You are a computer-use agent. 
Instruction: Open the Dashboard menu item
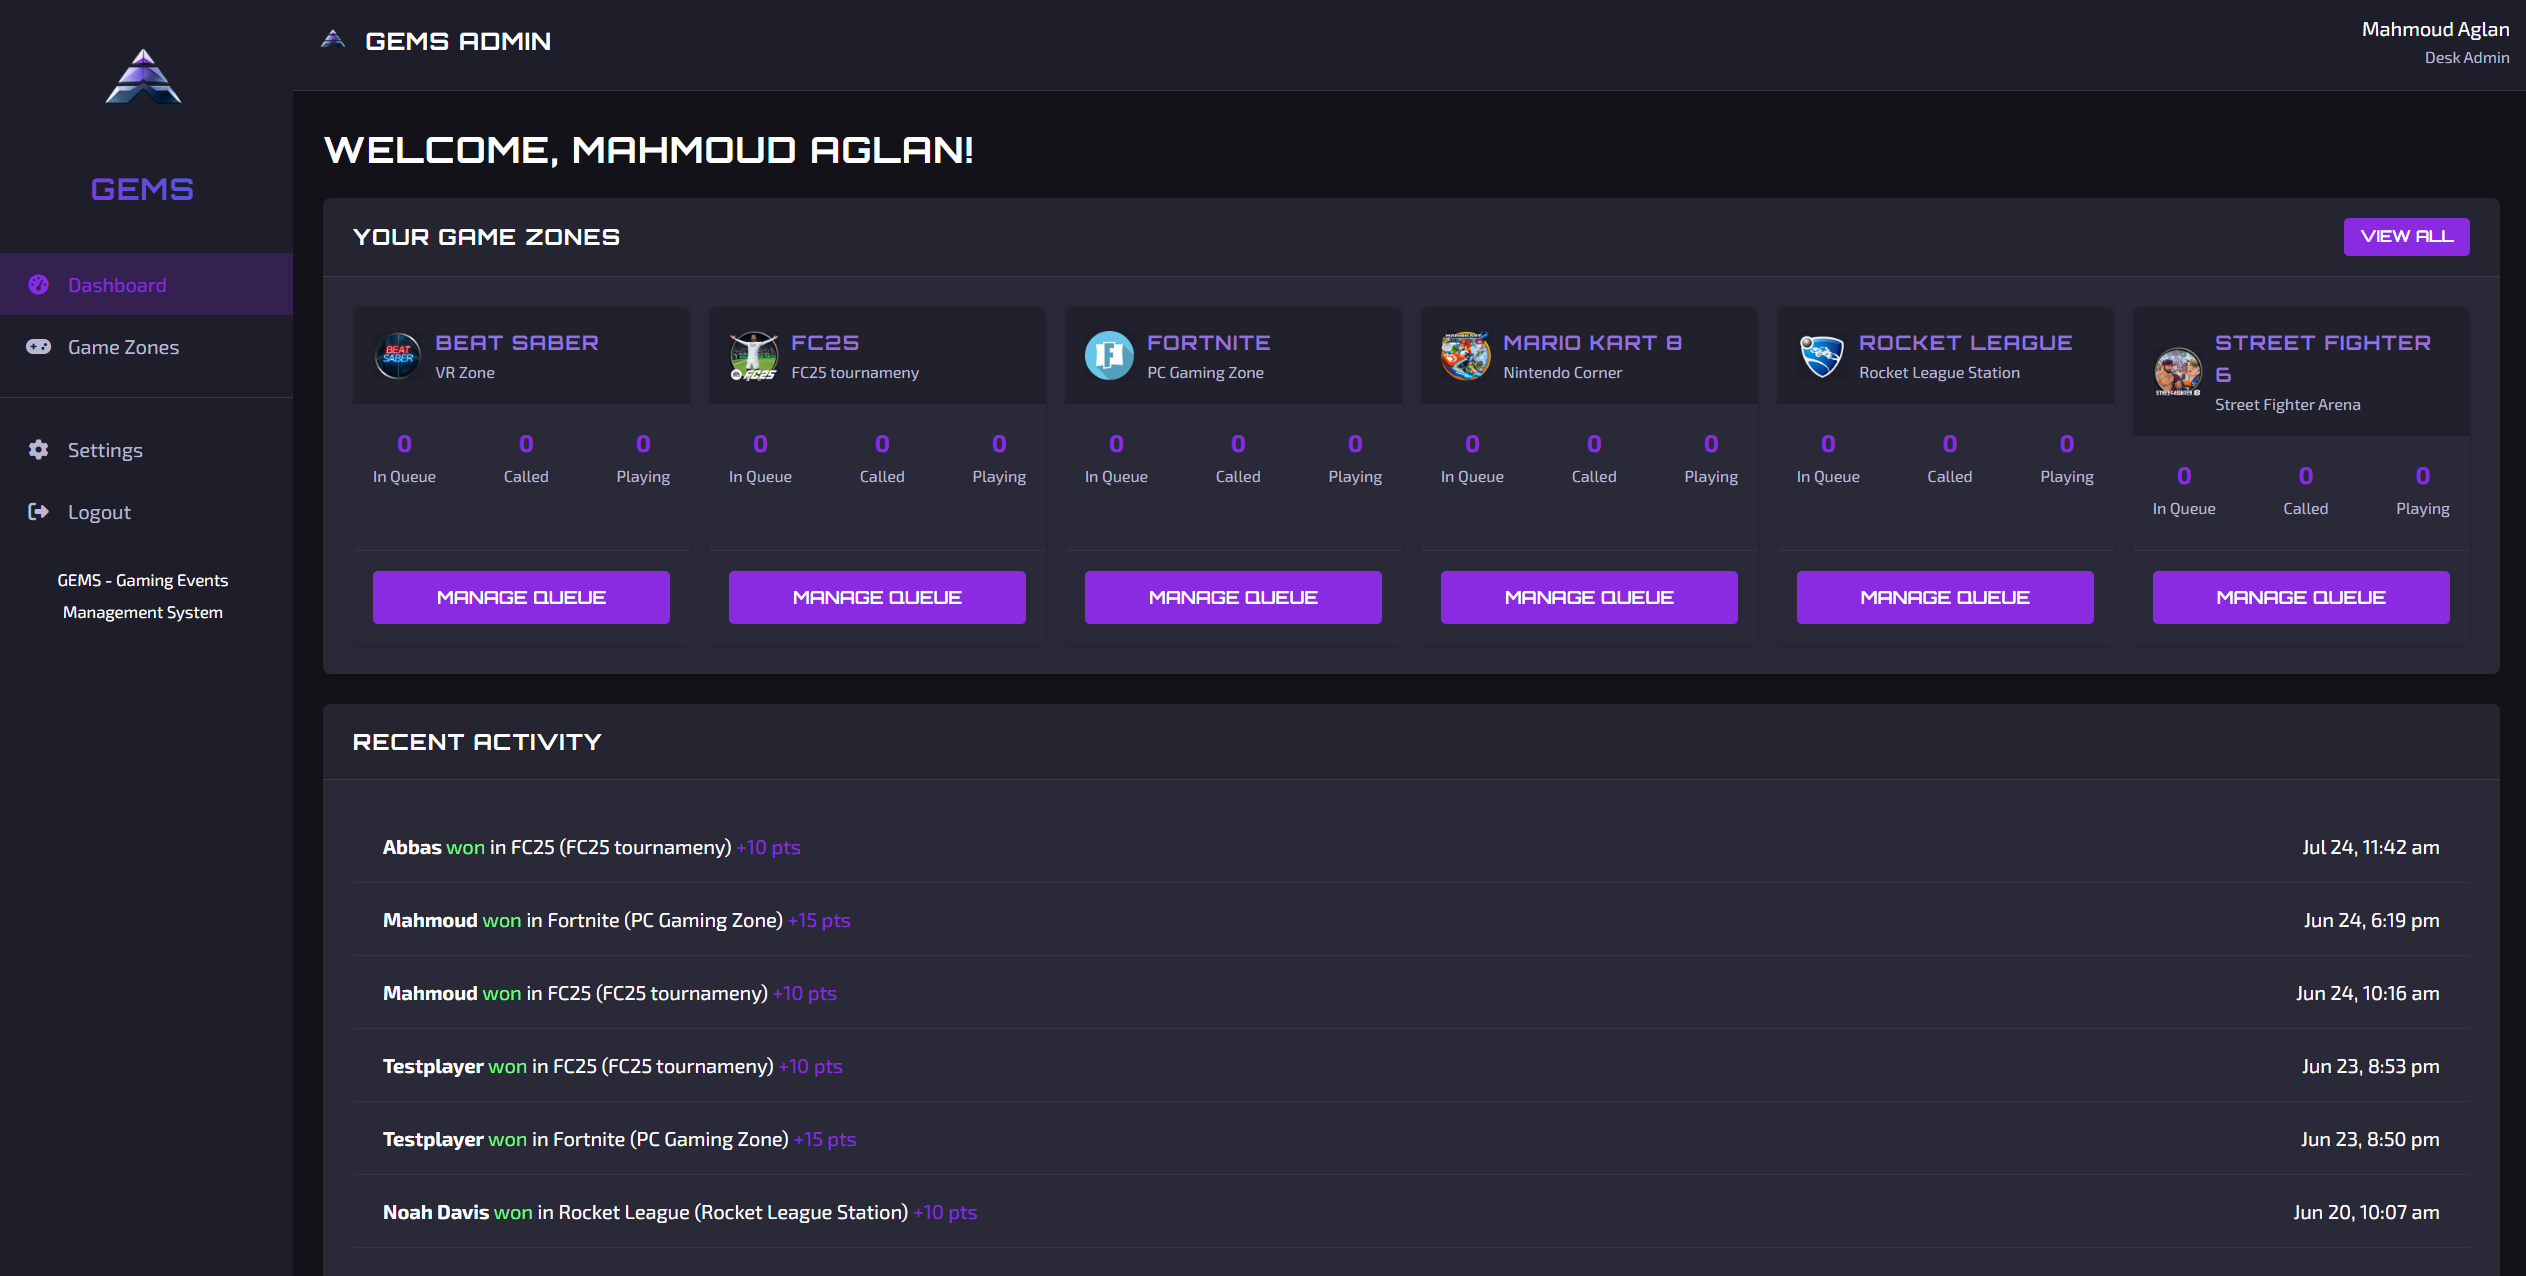click(117, 285)
